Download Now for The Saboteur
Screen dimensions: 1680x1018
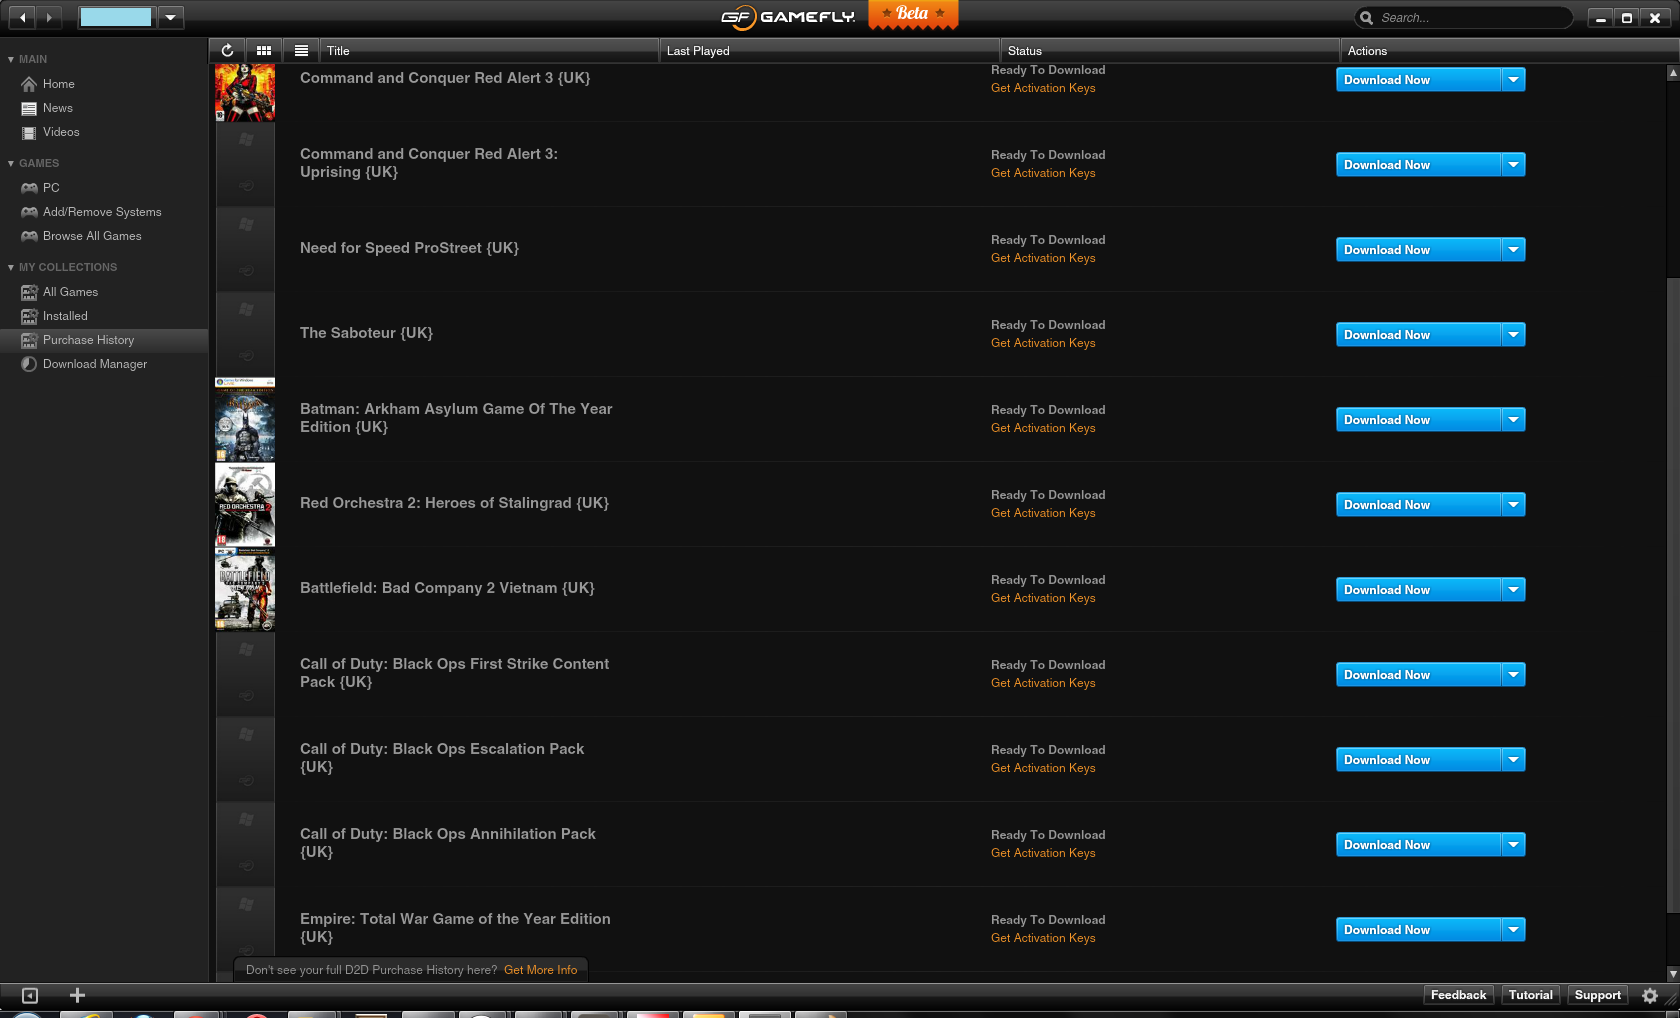tap(1419, 335)
